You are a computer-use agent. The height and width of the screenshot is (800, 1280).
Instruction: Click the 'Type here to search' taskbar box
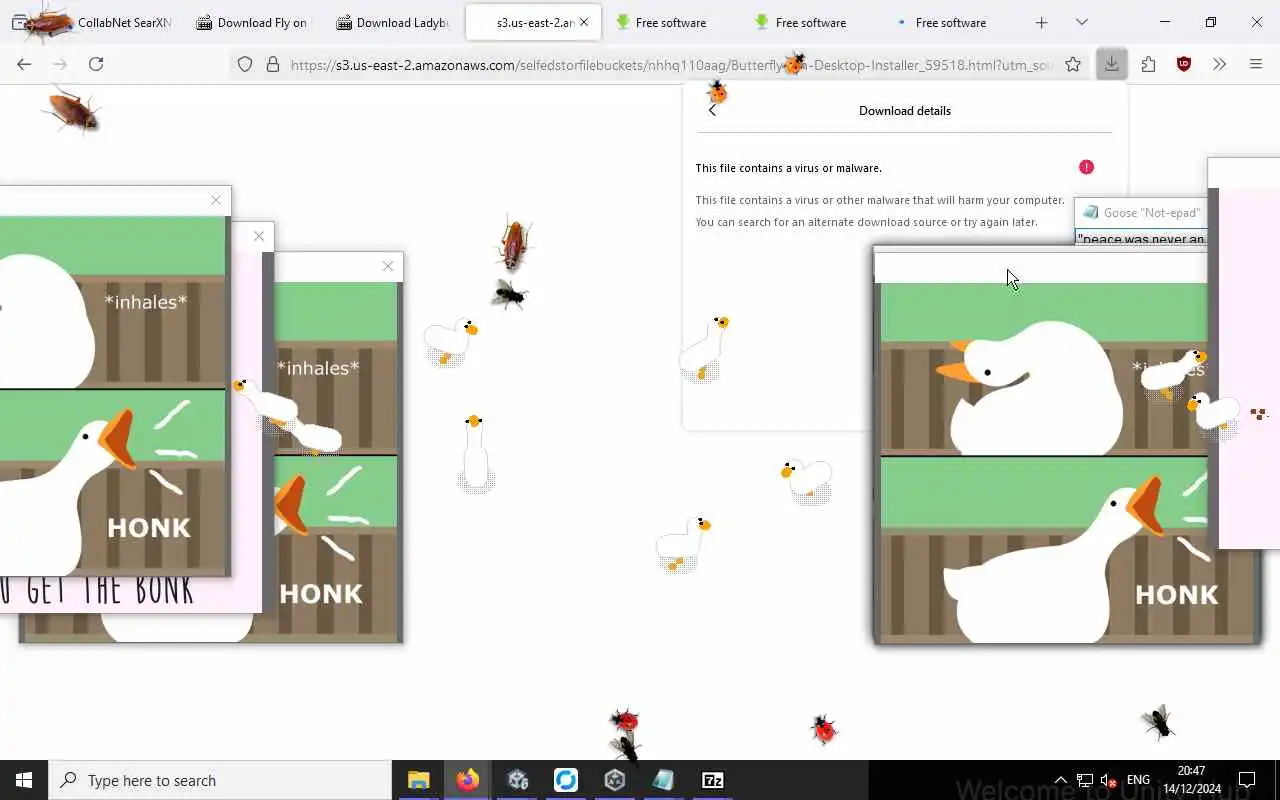point(220,780)
